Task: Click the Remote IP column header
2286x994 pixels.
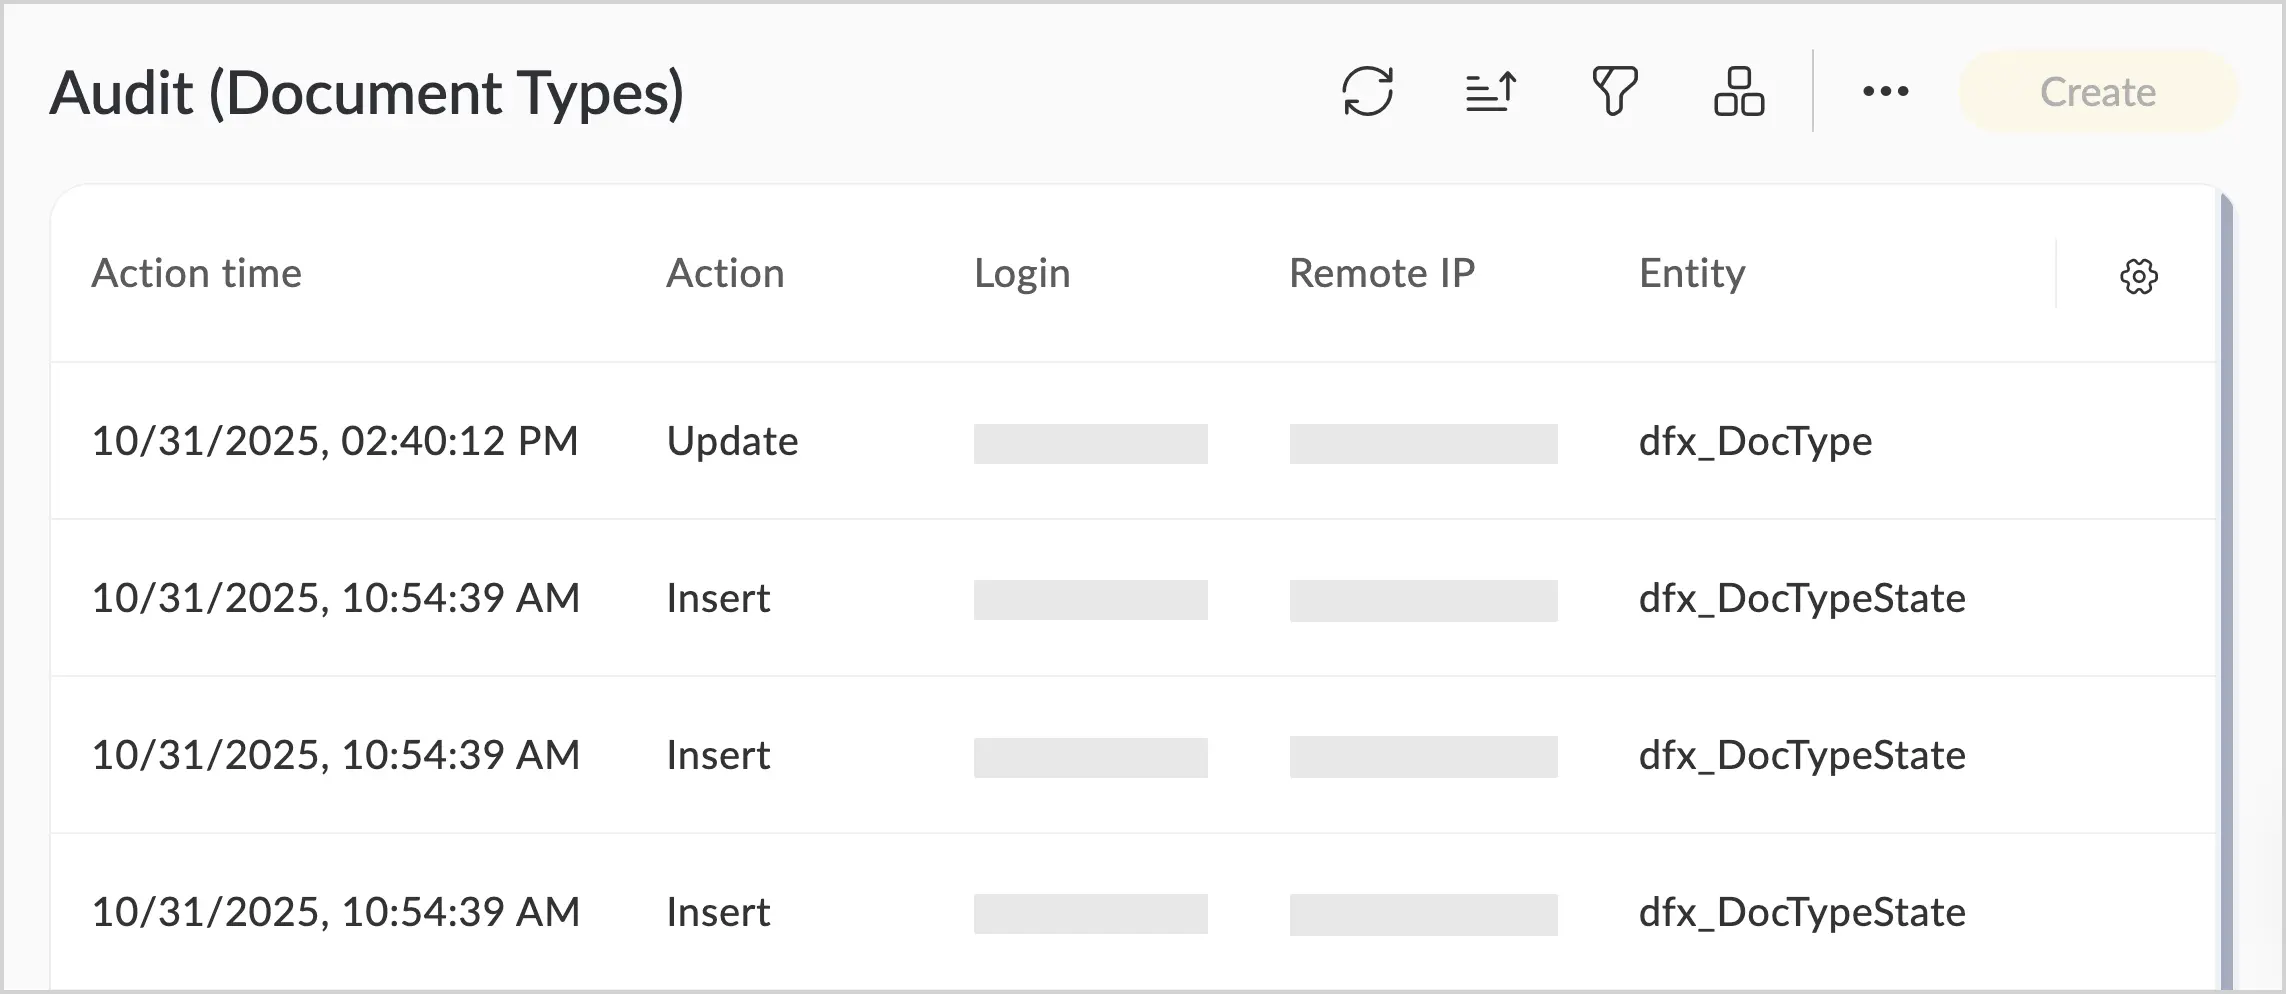Action: [1382, 273]
